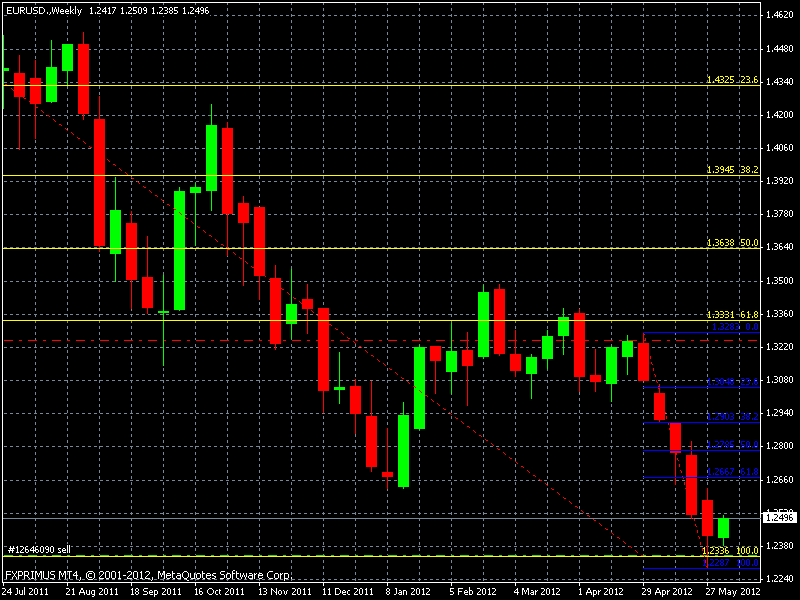Click the 1.3780 price scale value

click(x=780, y=214)
